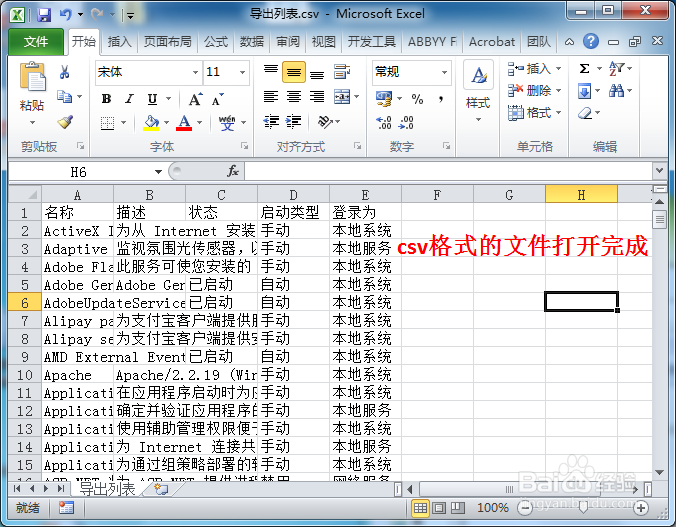Open number format dropdown 常规
The height and width of the screenshot is (527, 676).
pos(444,72)
